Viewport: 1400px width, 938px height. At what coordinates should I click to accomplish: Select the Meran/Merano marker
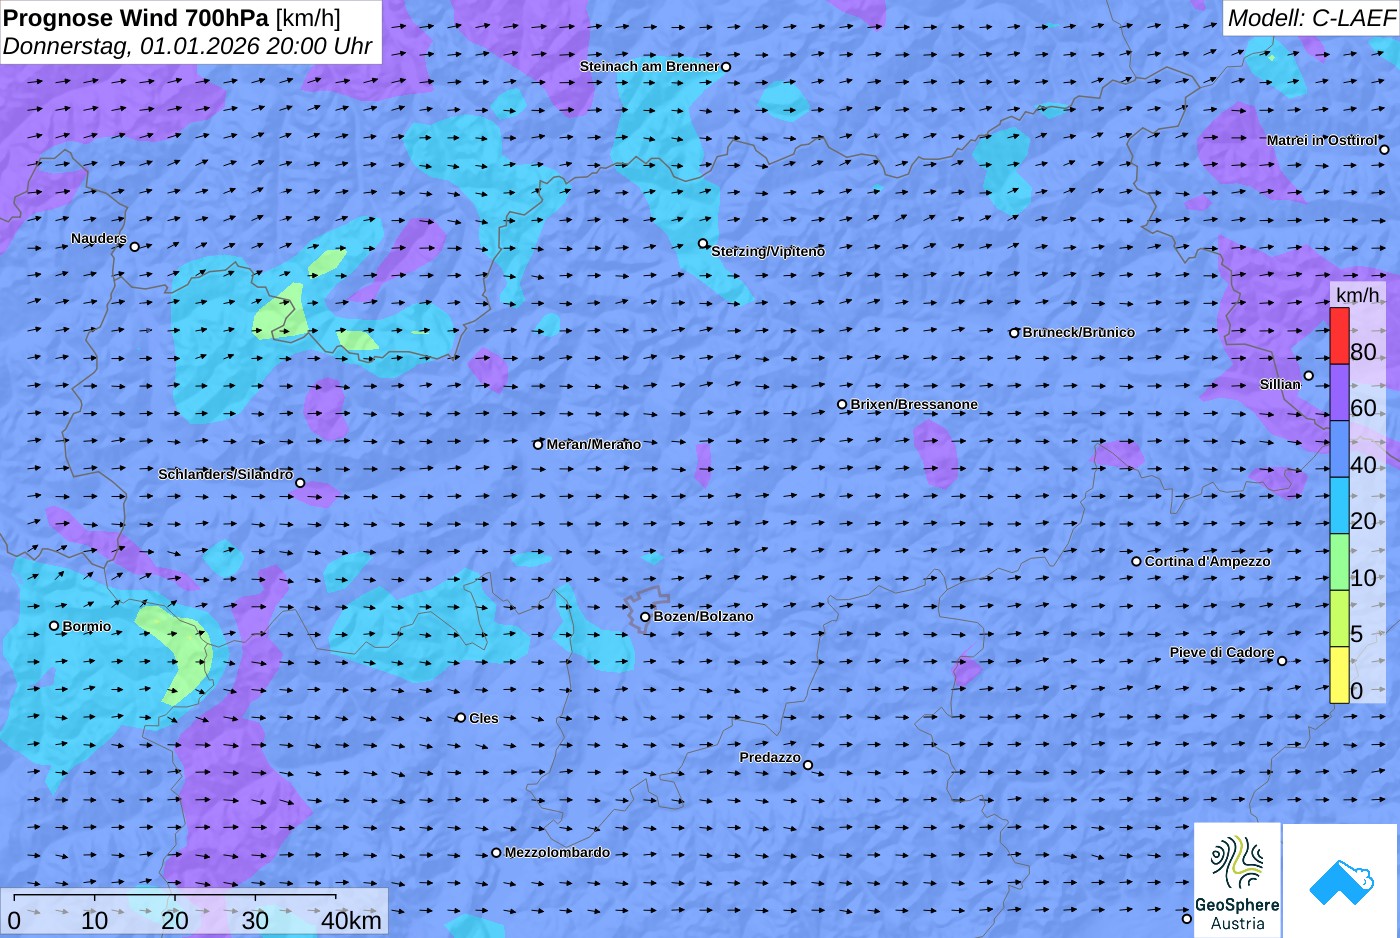tap(538, 444)
